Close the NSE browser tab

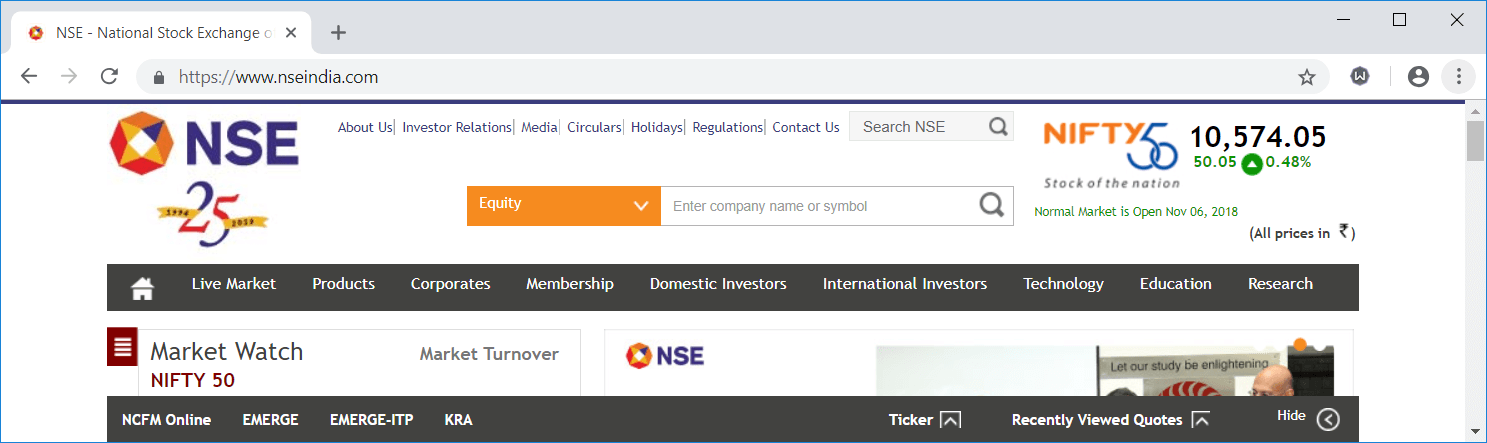(291, 32)
